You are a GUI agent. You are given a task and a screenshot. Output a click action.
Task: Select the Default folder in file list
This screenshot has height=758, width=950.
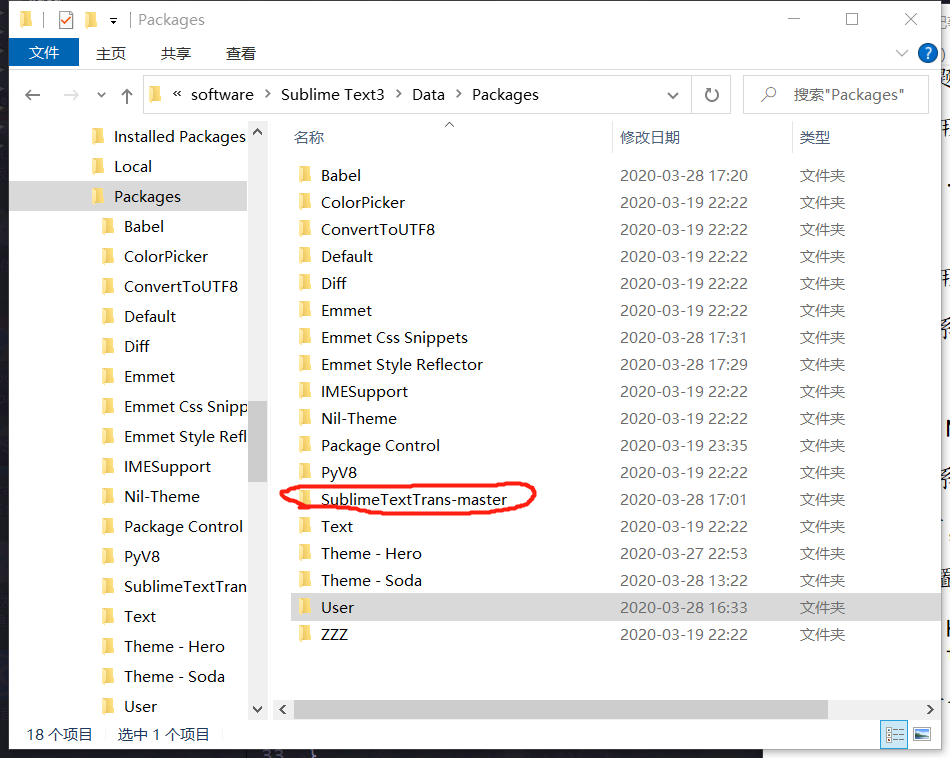347,256
